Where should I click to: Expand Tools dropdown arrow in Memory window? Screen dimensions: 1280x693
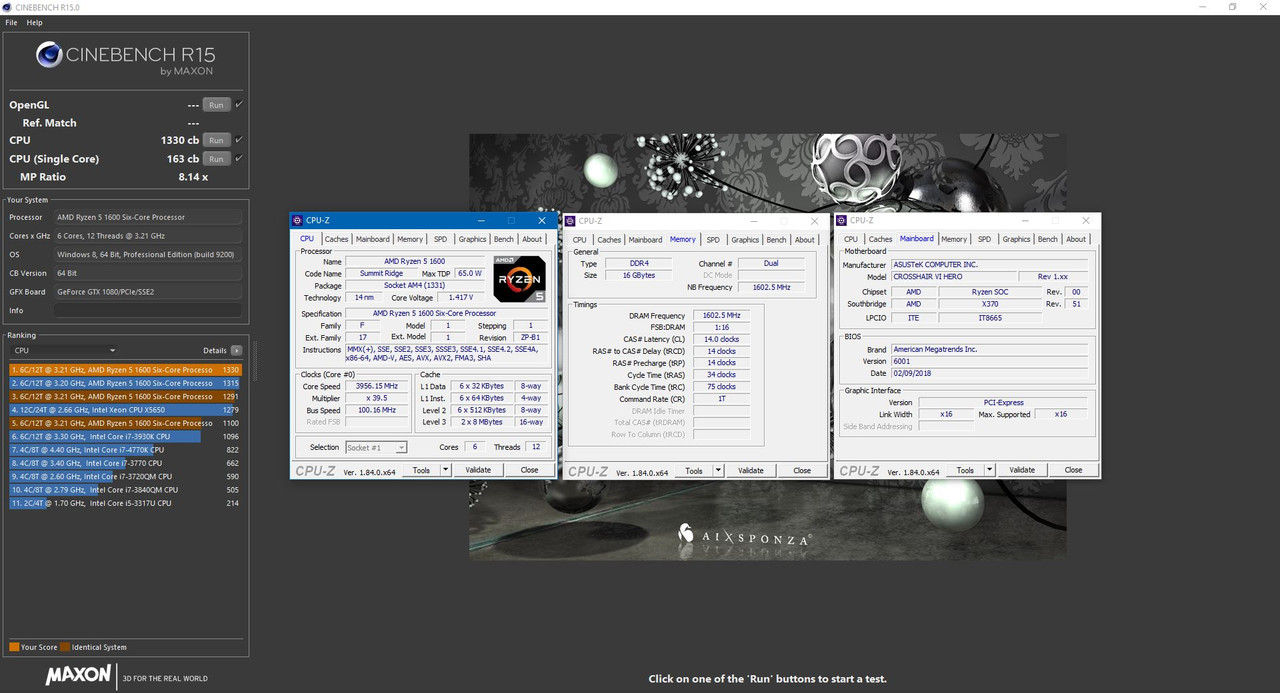click(718, 470)
